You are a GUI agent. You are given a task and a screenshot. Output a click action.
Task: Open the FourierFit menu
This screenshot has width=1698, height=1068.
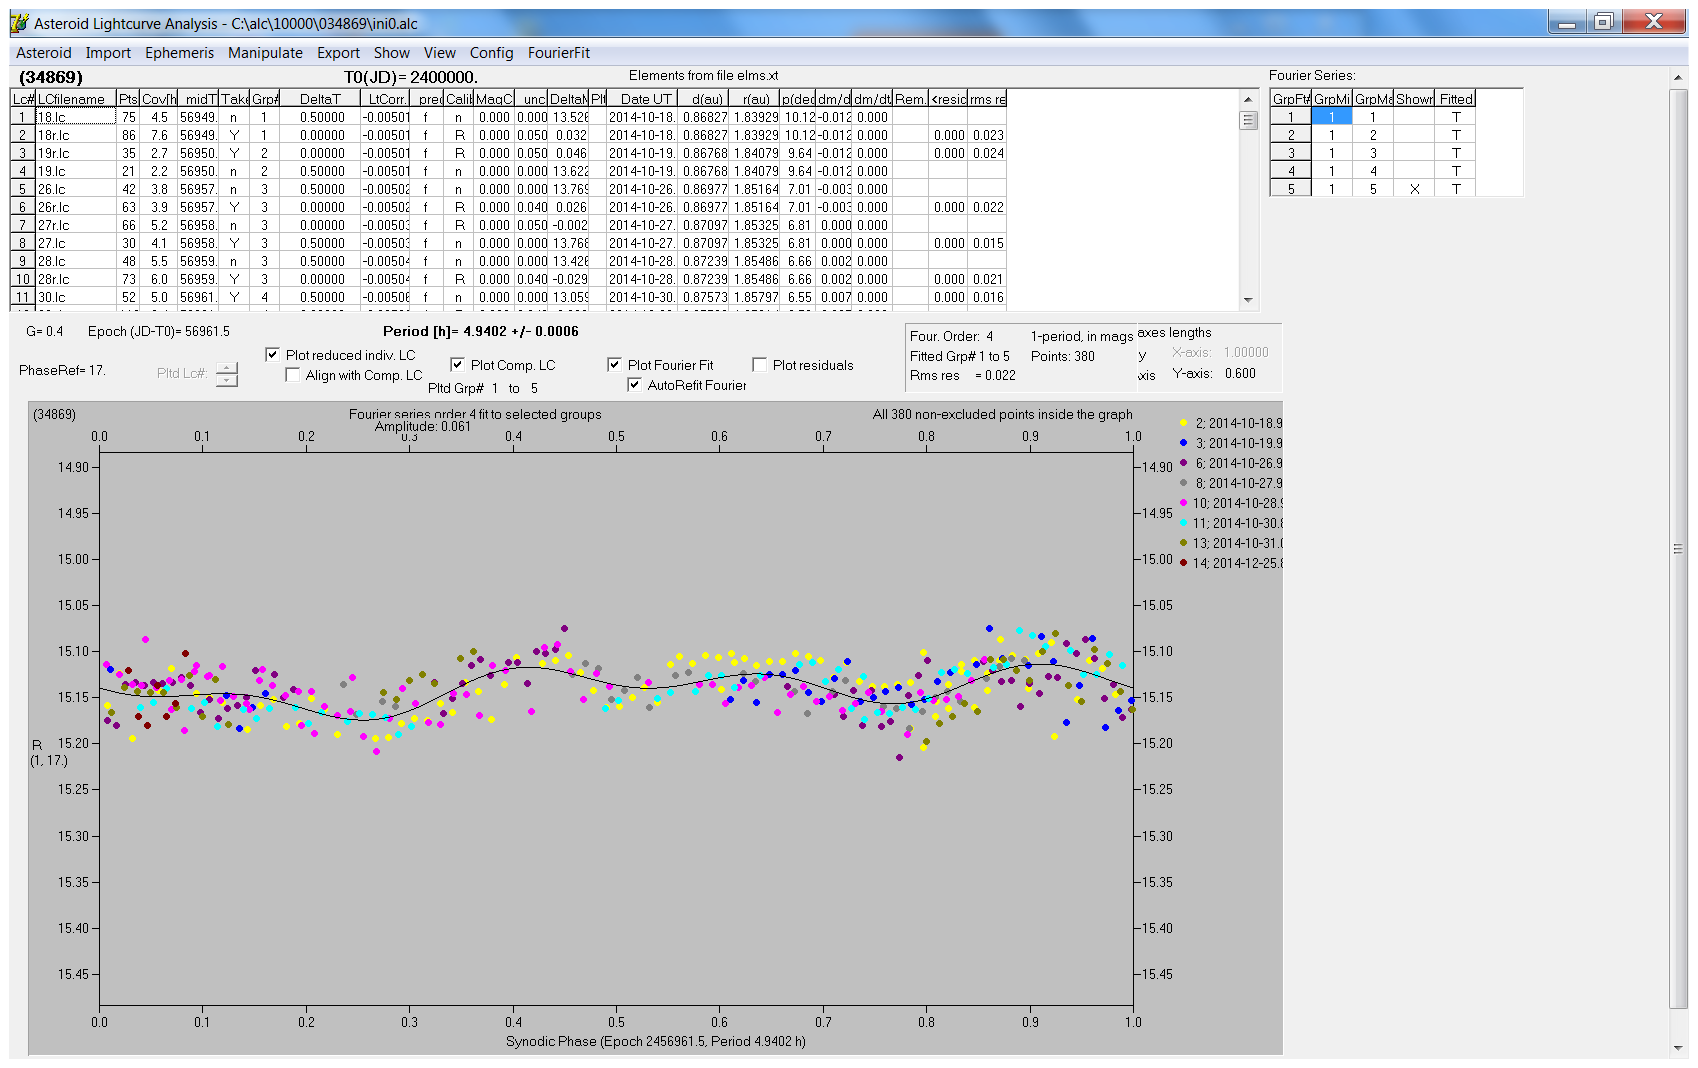click(x=559, y=53)
